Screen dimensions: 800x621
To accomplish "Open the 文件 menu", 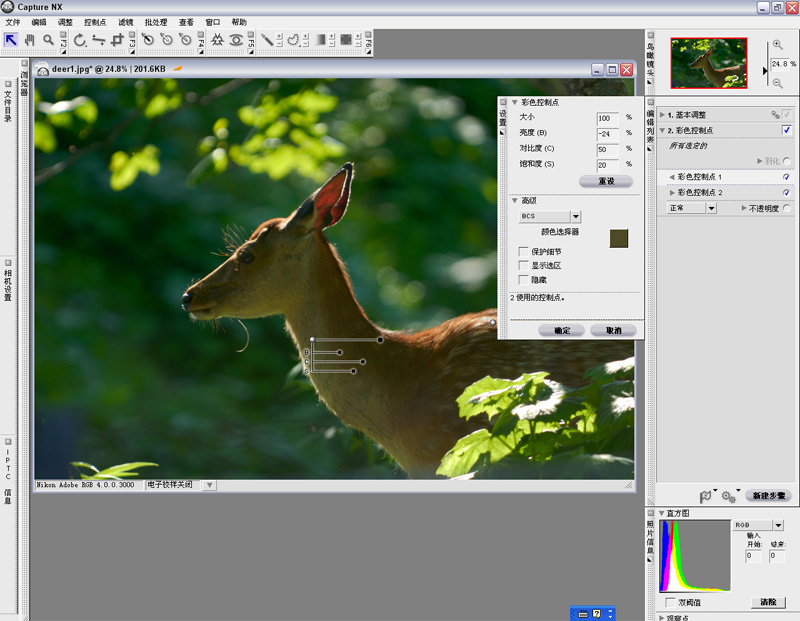I will coord(13,22).
